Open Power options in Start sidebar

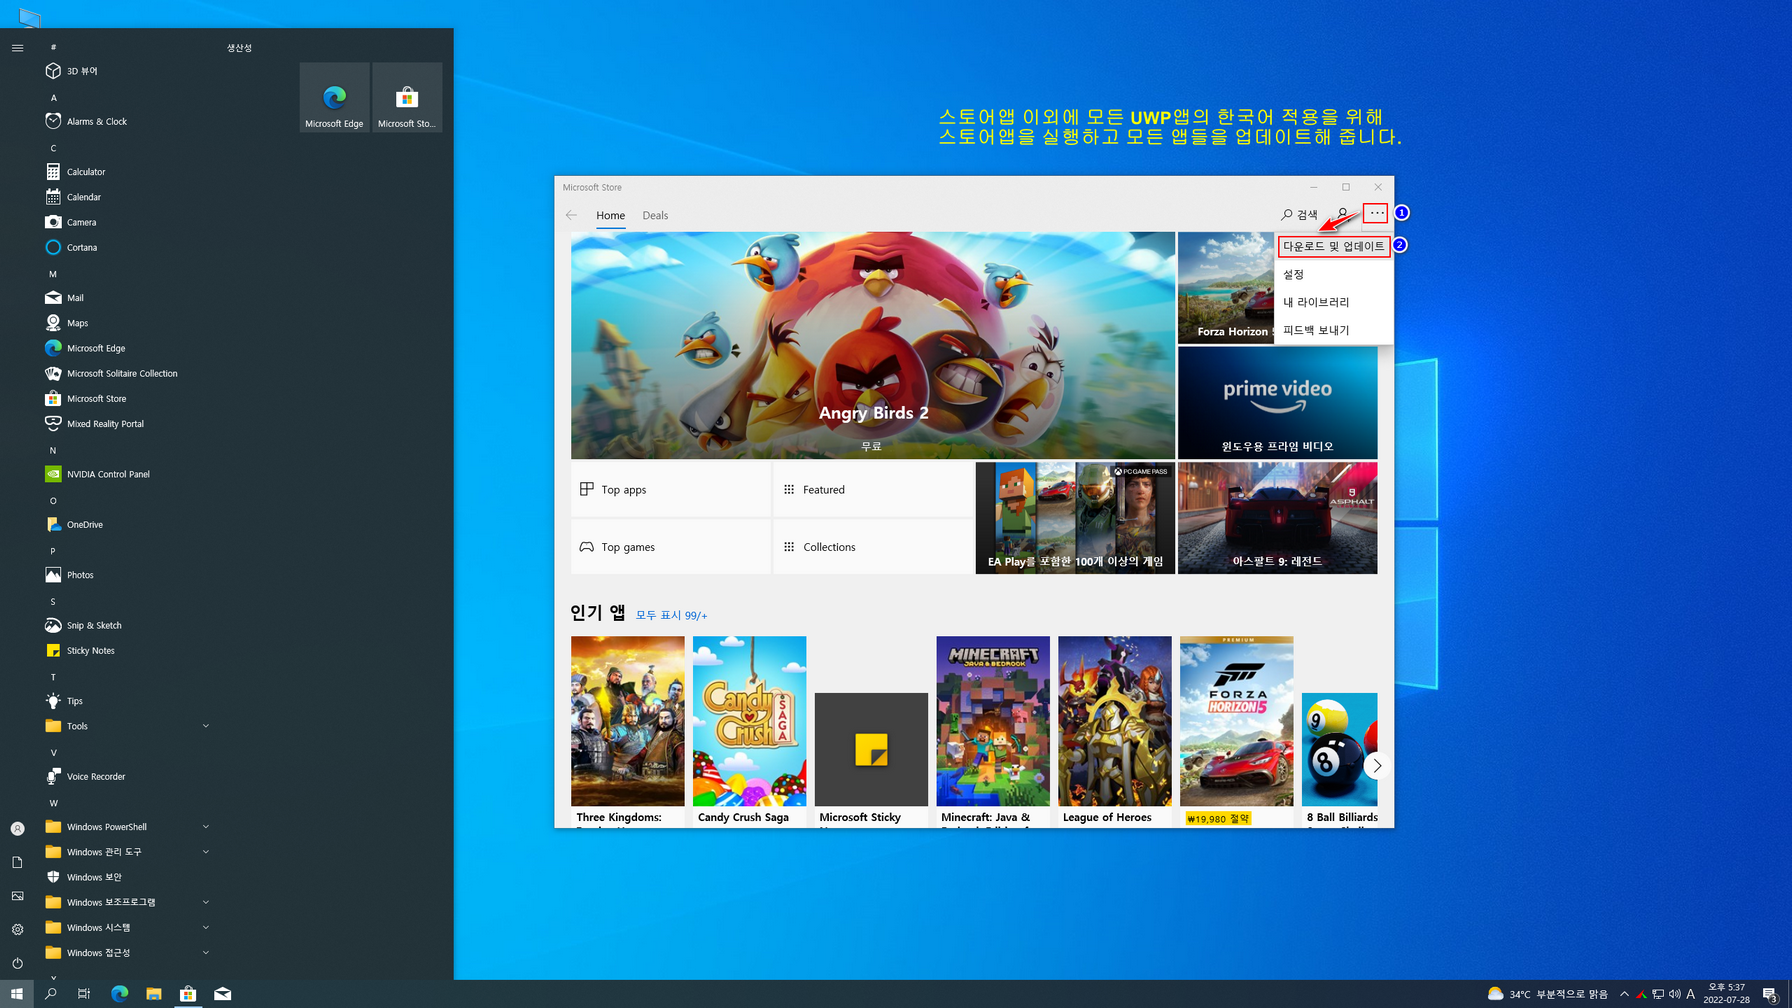(17, 963)
